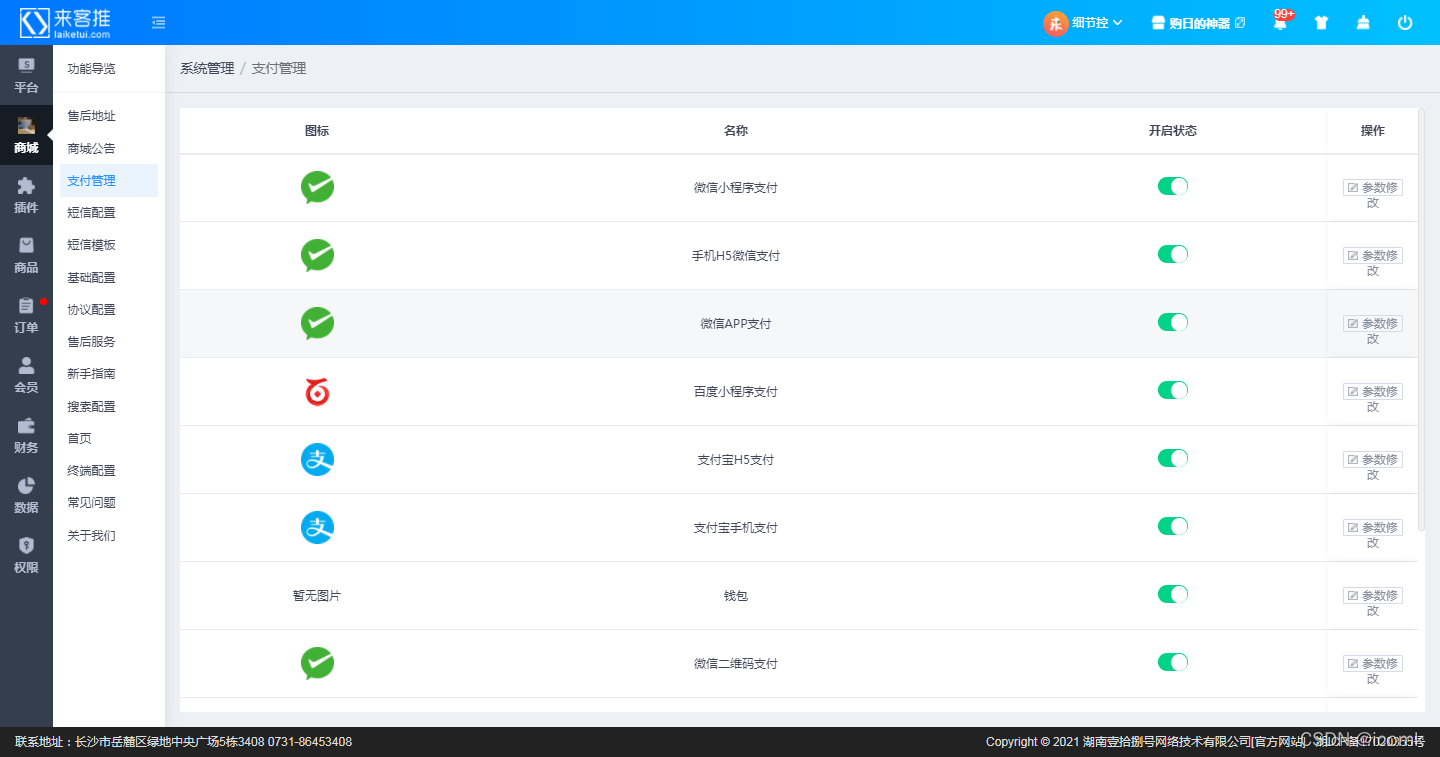Click the 手机H5微信支付 WeChat icon
This screenshot has height=757, width=1440.
click(x=317, y=255)
